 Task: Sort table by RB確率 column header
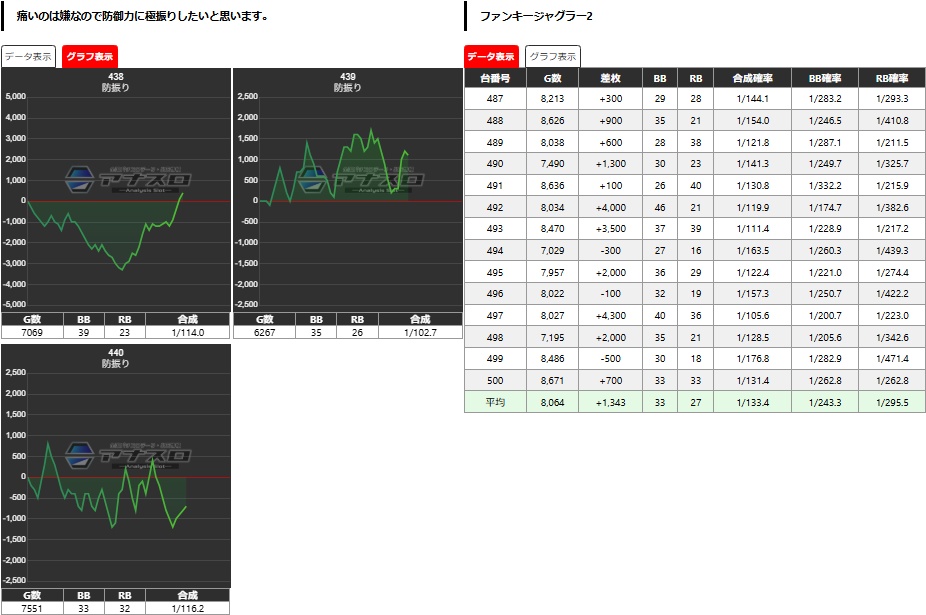[x=892, y=78]
